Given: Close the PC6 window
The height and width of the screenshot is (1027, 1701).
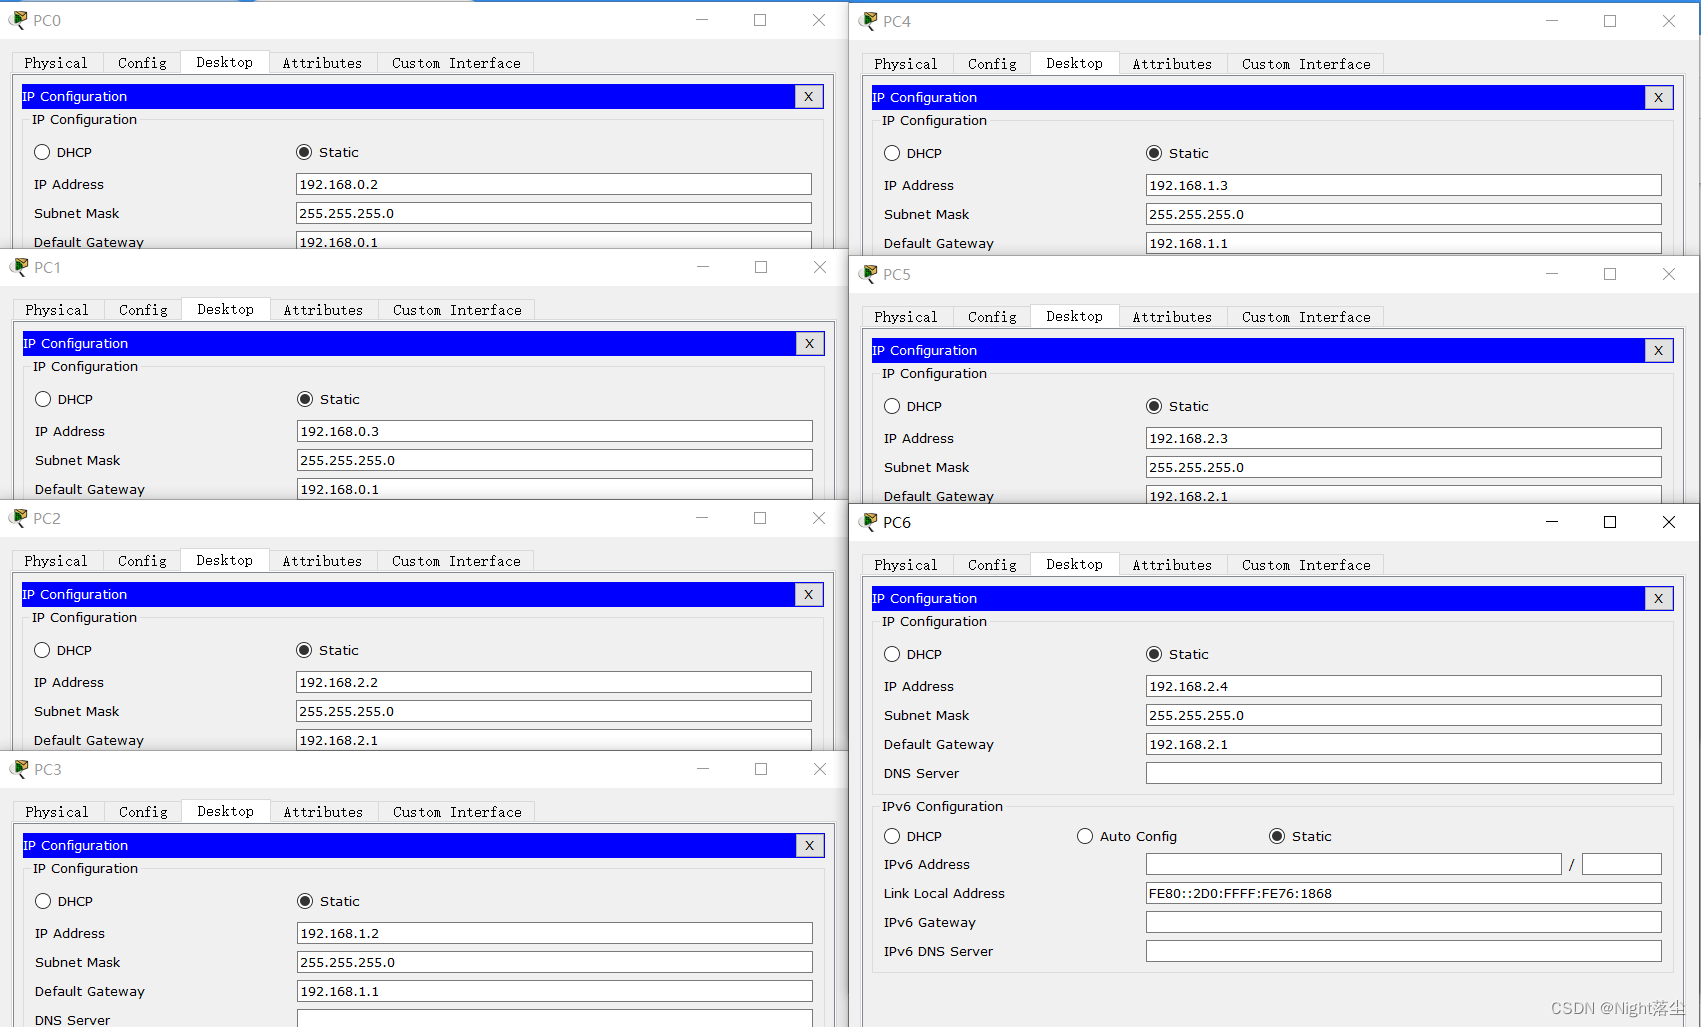Looking at the screenshot, I should click(x=1669, y=522).
